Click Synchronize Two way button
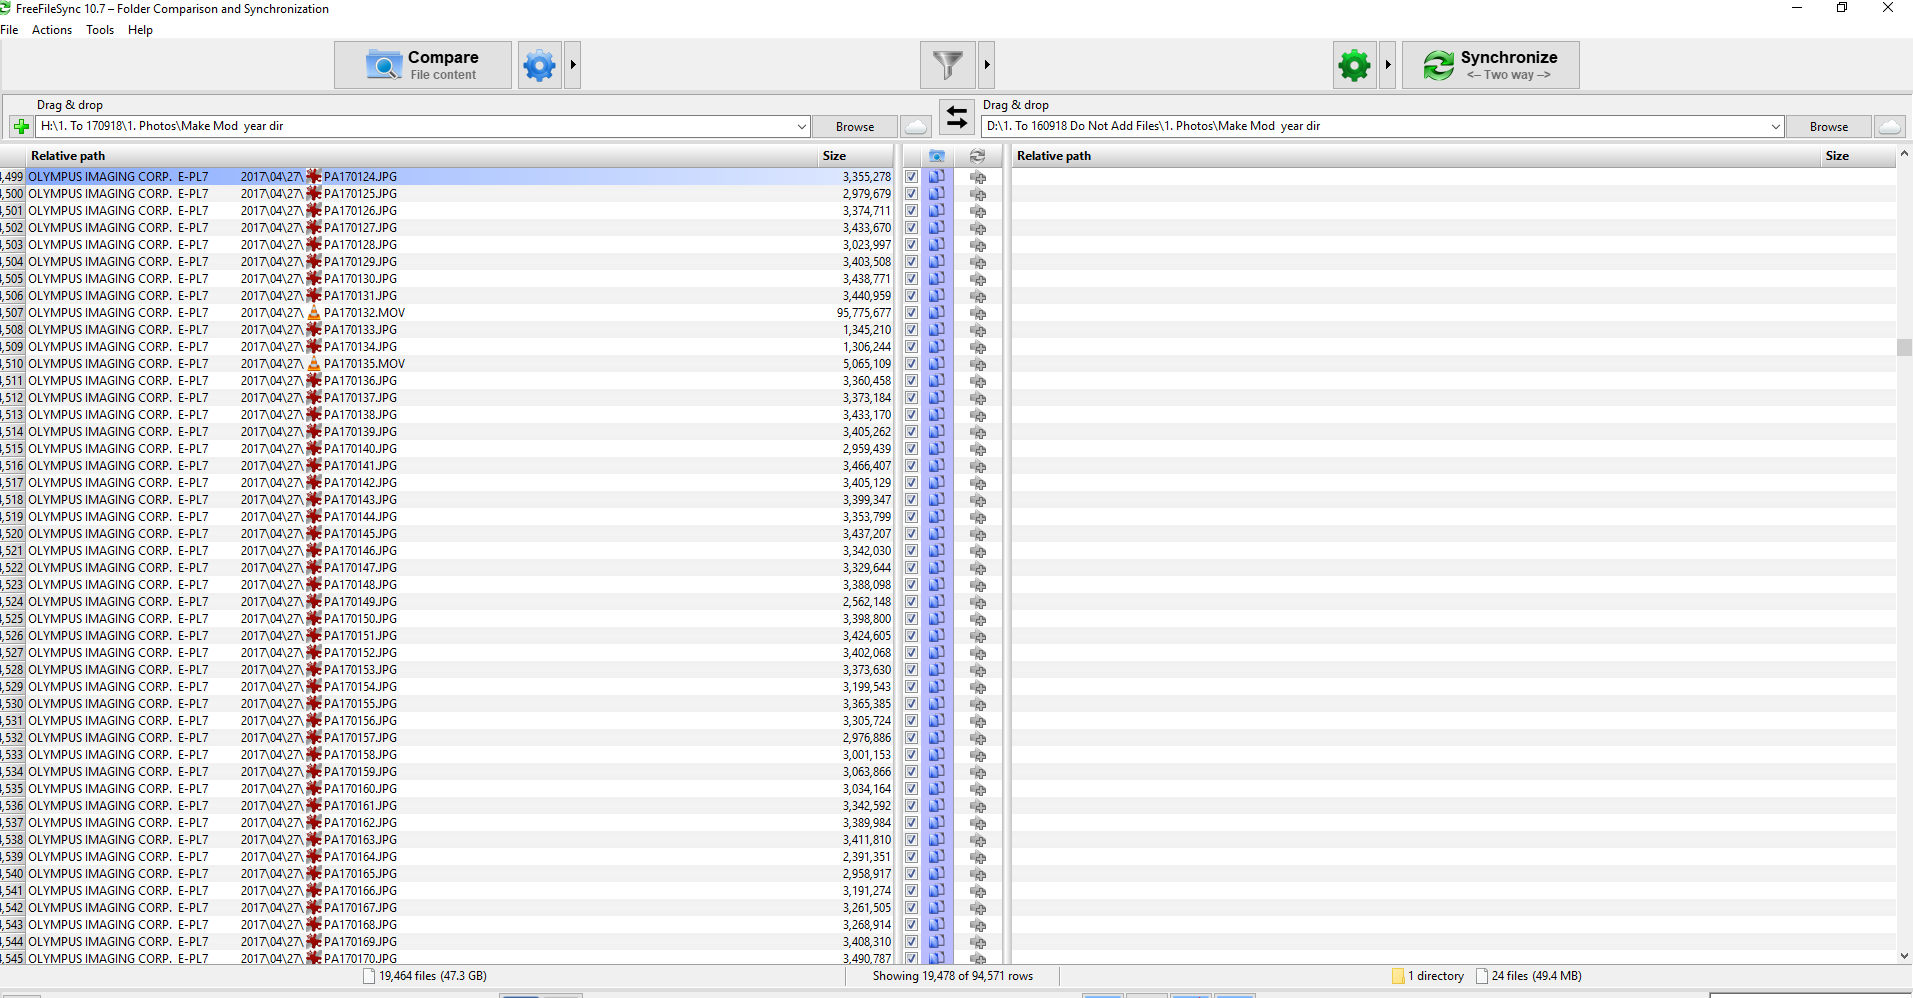 (x=1491, y=65)
